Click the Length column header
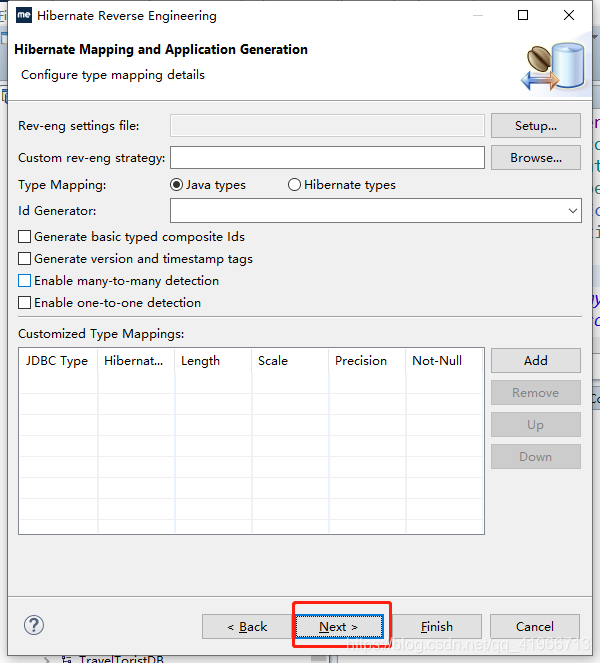Image resolution: width=600 pixels, height=663 pixels. pos(213,361)
